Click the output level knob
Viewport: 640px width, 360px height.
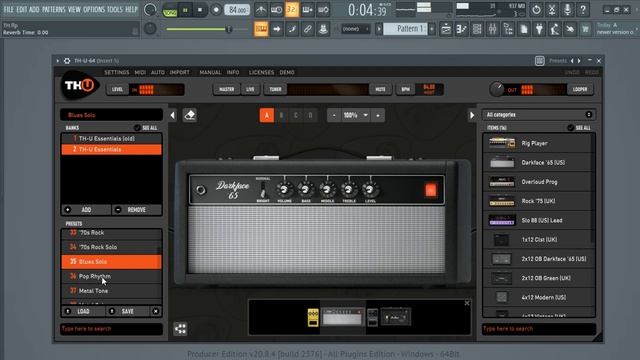coord(497,89)
